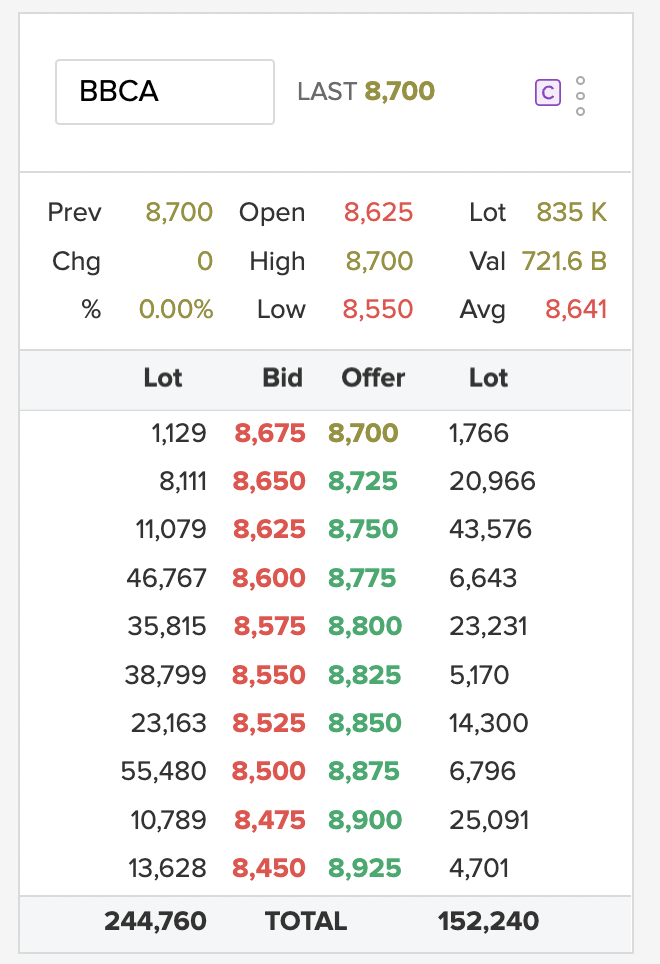Select bid price 8,675
This screenshot has height=964, width=660.
pos(270,433)
